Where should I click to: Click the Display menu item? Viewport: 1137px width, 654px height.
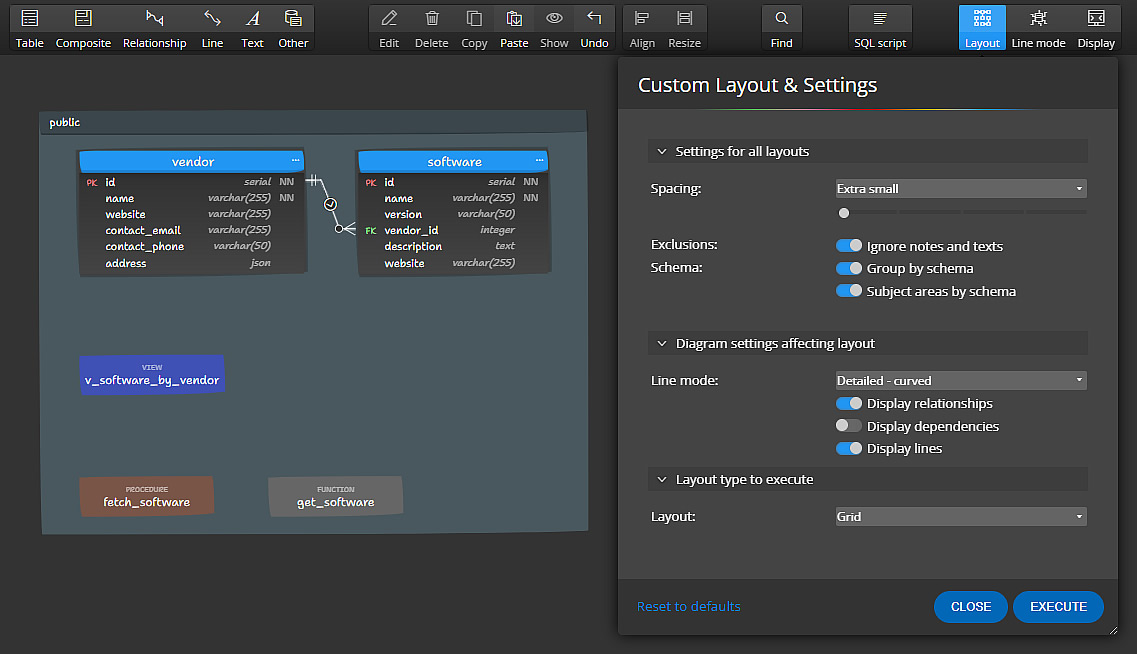coord(1096,28)
